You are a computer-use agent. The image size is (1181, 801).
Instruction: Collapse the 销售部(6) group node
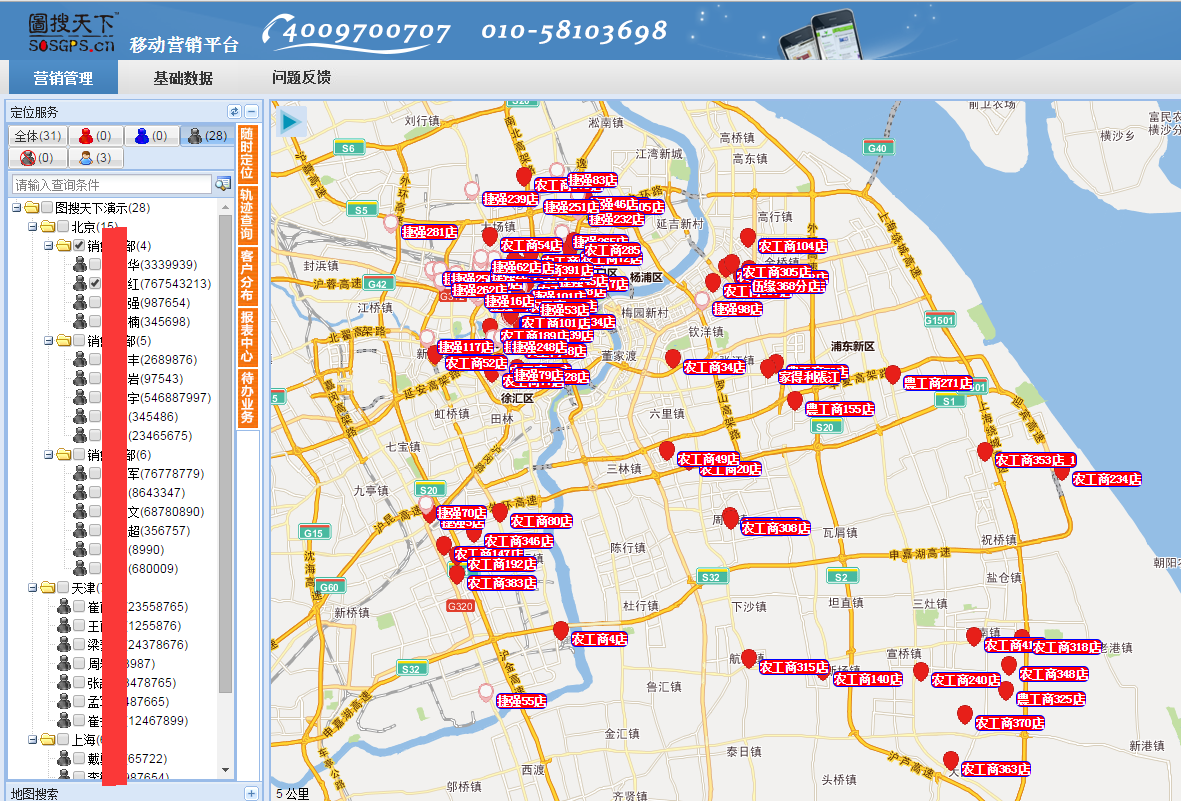click(48, 454)
